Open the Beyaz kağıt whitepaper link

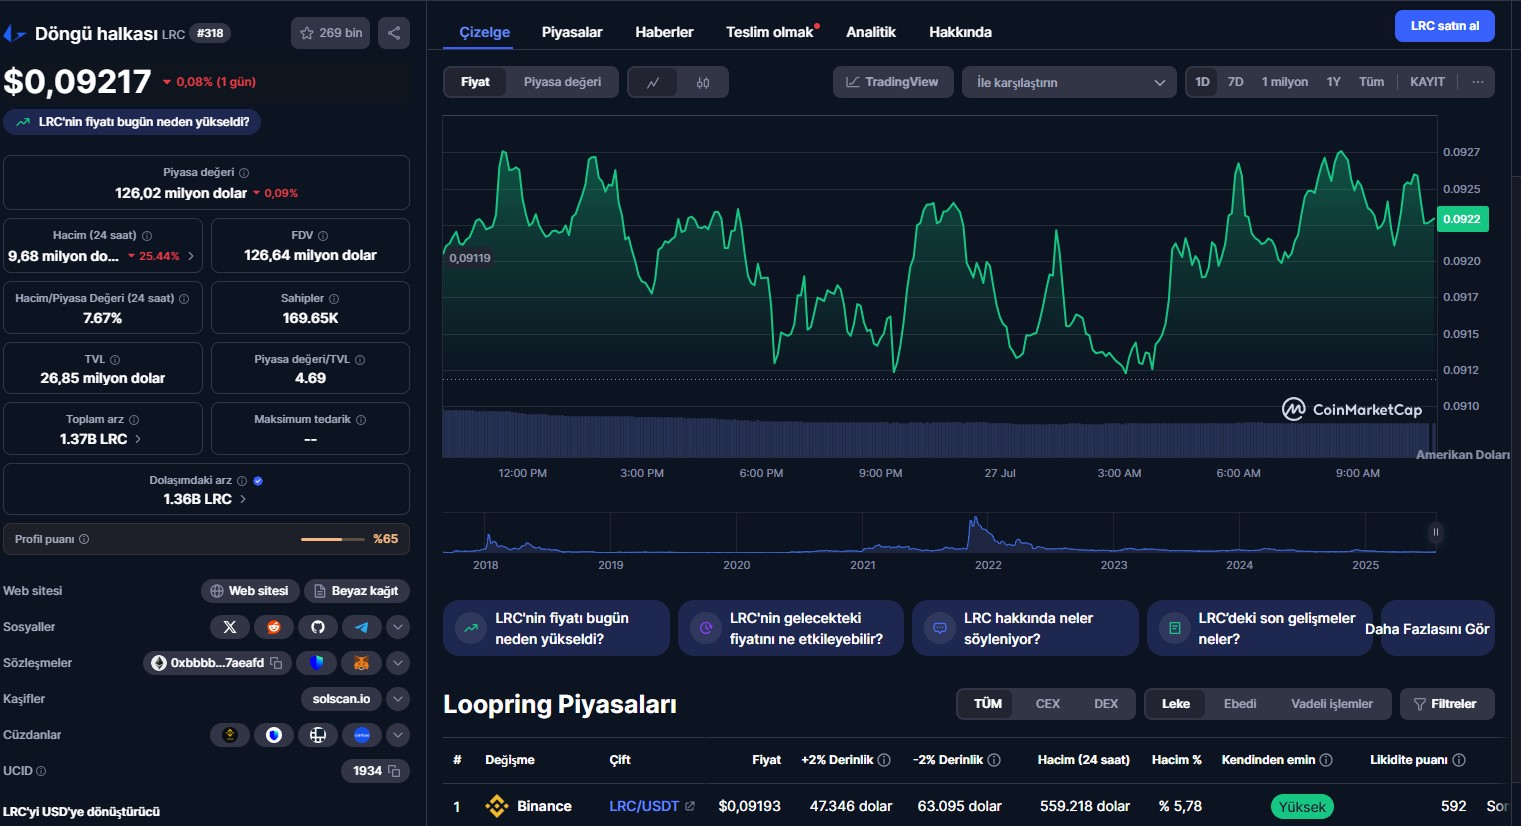(357, 591)
